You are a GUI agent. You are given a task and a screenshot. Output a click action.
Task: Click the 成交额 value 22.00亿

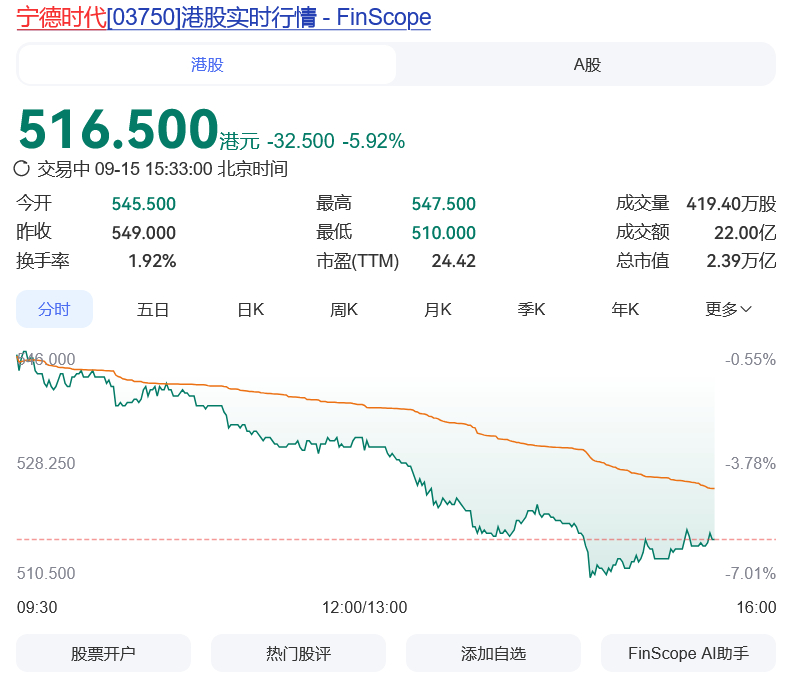745,232
